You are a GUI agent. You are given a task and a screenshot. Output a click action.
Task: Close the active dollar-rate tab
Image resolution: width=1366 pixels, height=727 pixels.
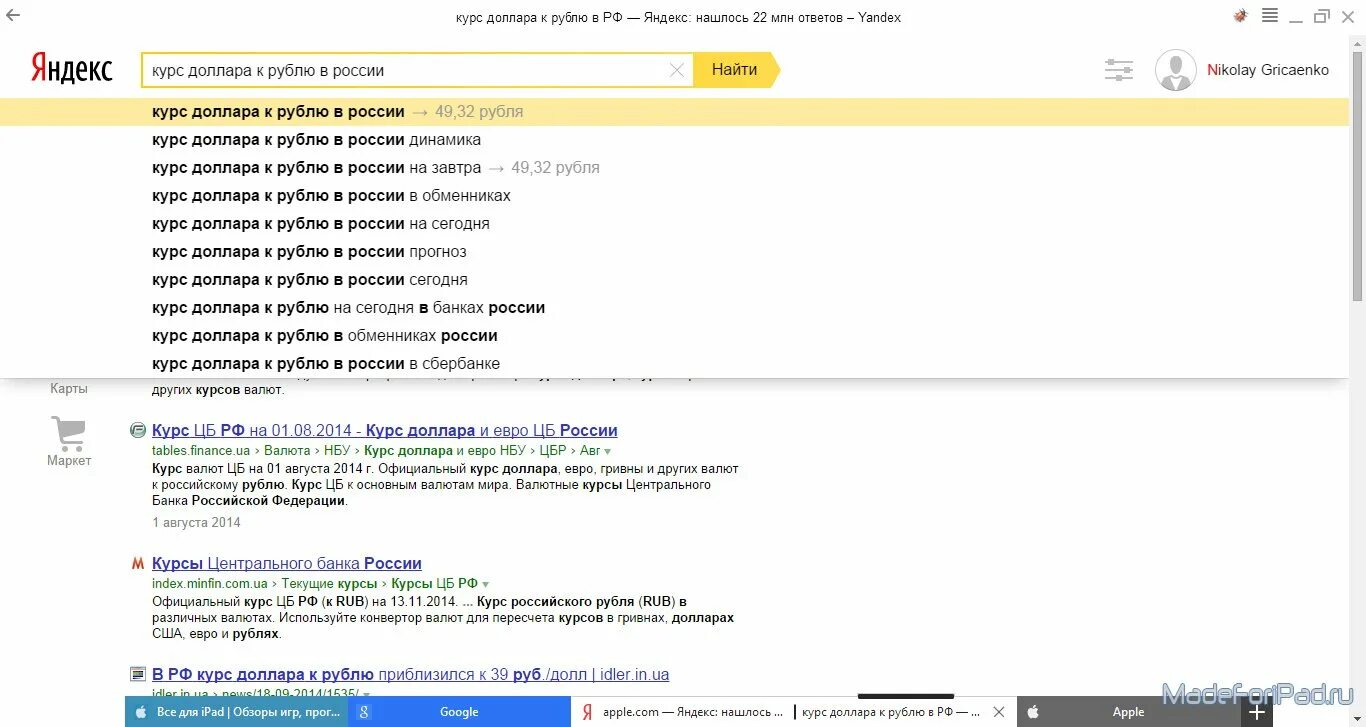998,712
